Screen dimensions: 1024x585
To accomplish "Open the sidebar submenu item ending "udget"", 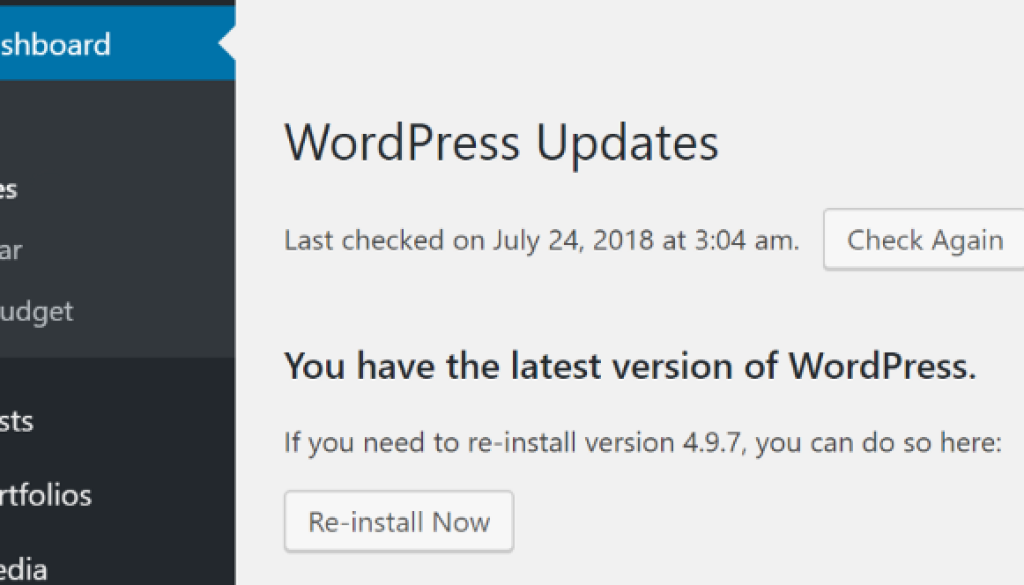I will (x=37, y=311).
